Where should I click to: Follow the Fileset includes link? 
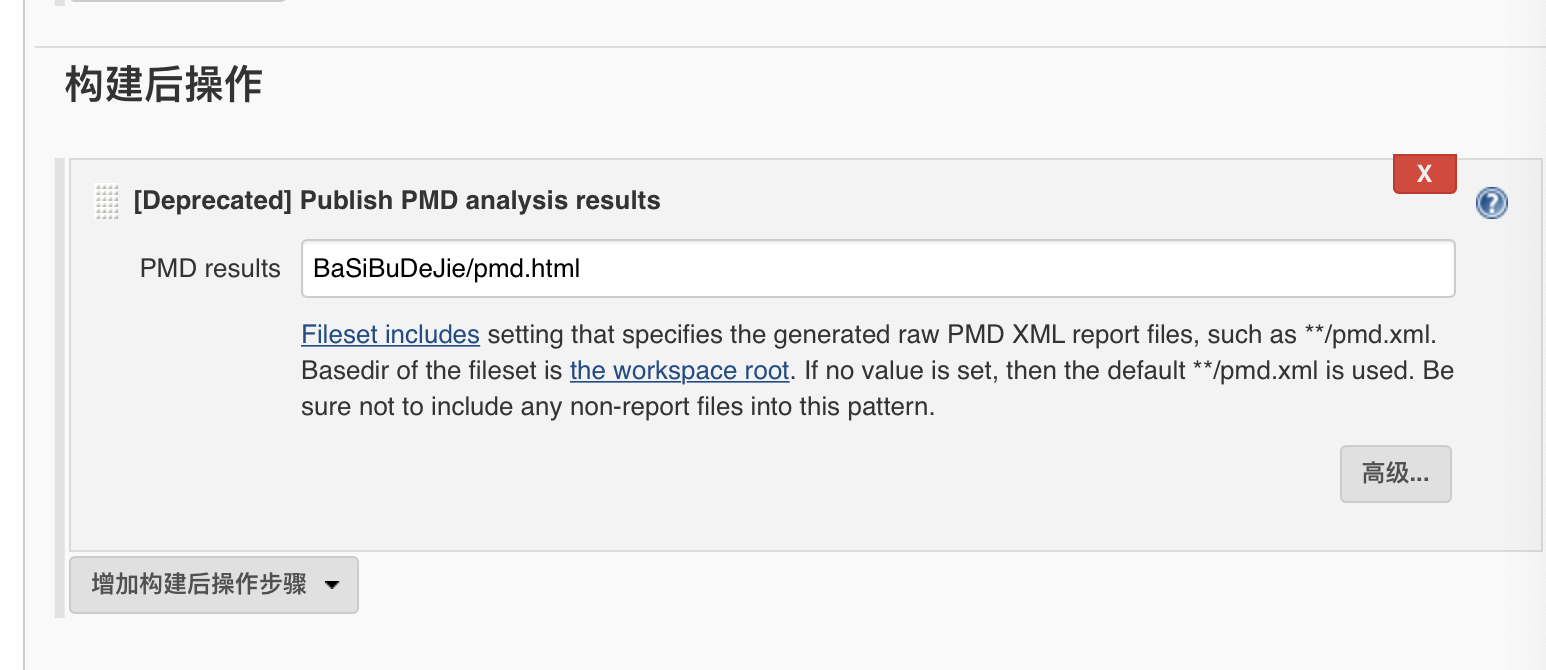[x=391, y=333]
